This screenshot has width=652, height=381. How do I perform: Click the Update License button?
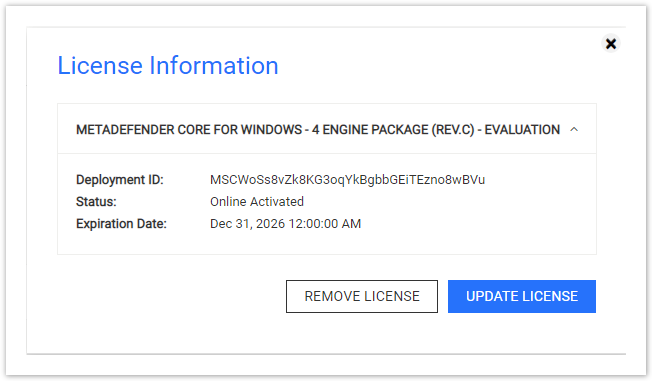(x=522, y=296)
